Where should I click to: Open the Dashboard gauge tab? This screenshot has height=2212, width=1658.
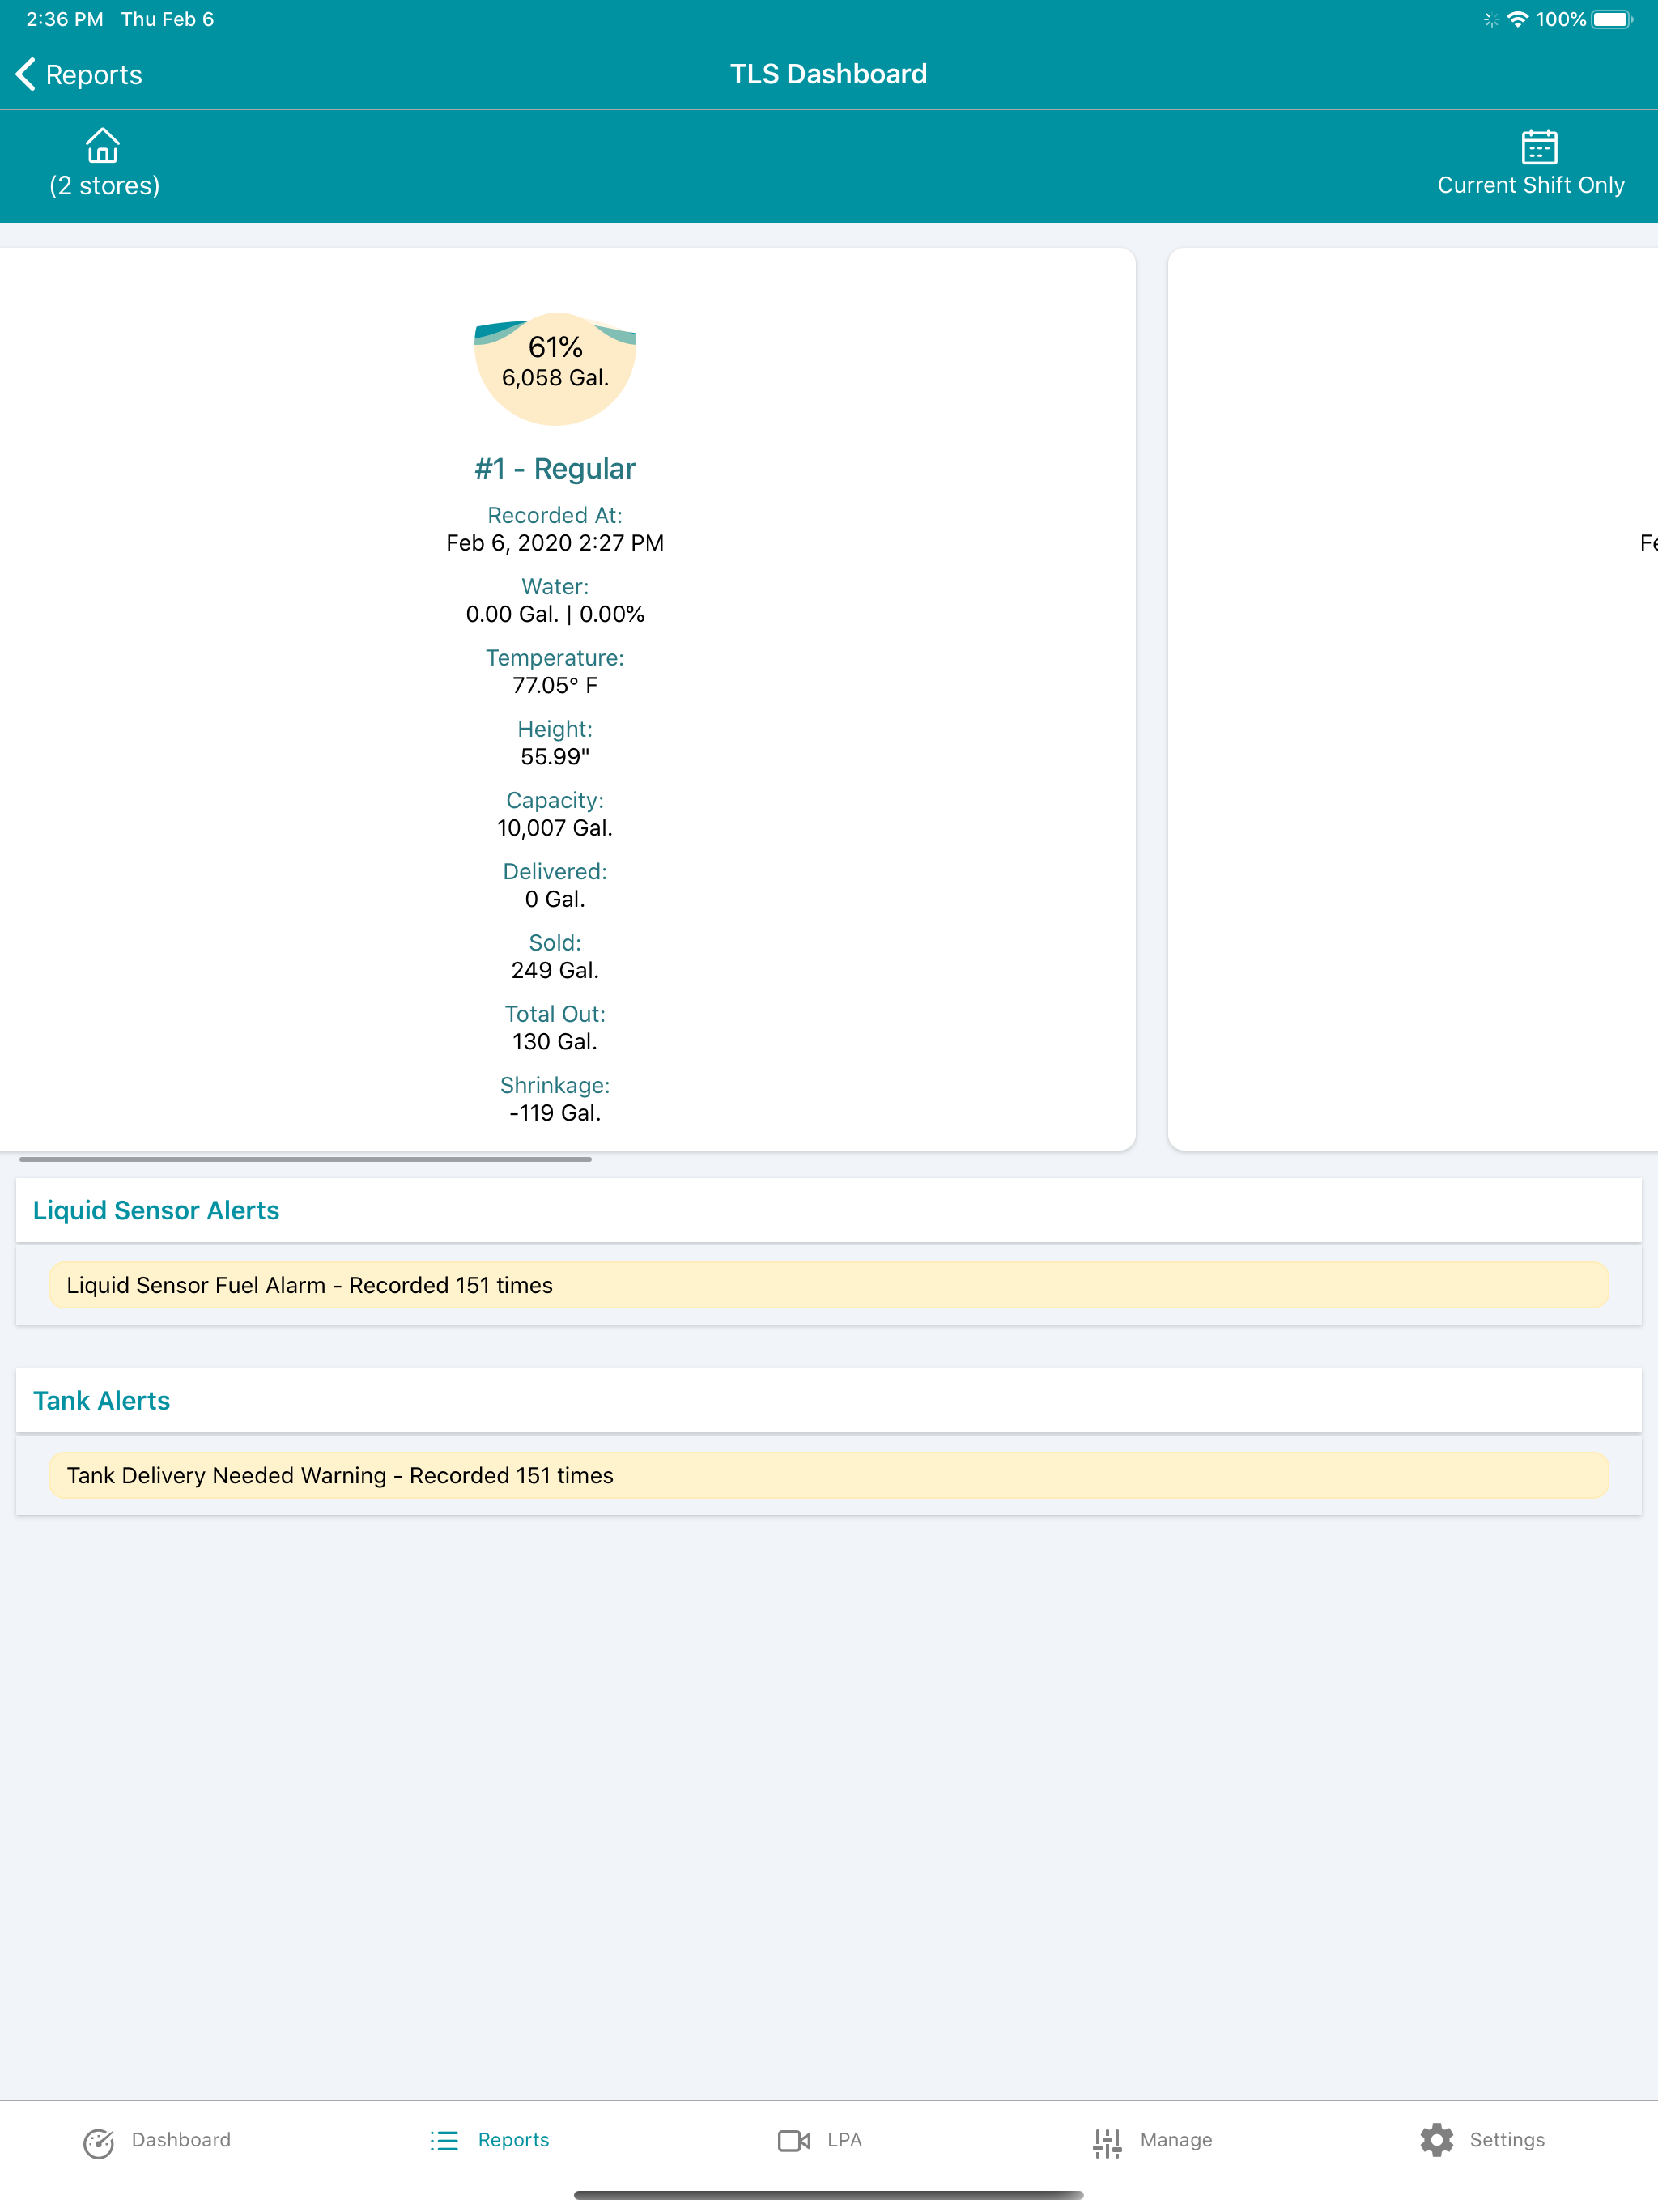point(157,2140)
